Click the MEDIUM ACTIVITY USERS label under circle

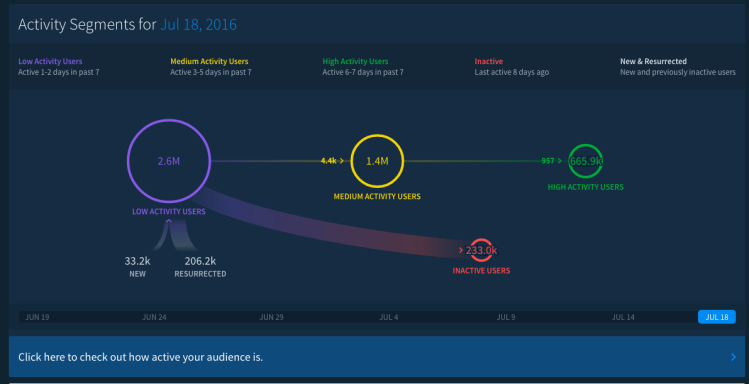tap(377, 196)
